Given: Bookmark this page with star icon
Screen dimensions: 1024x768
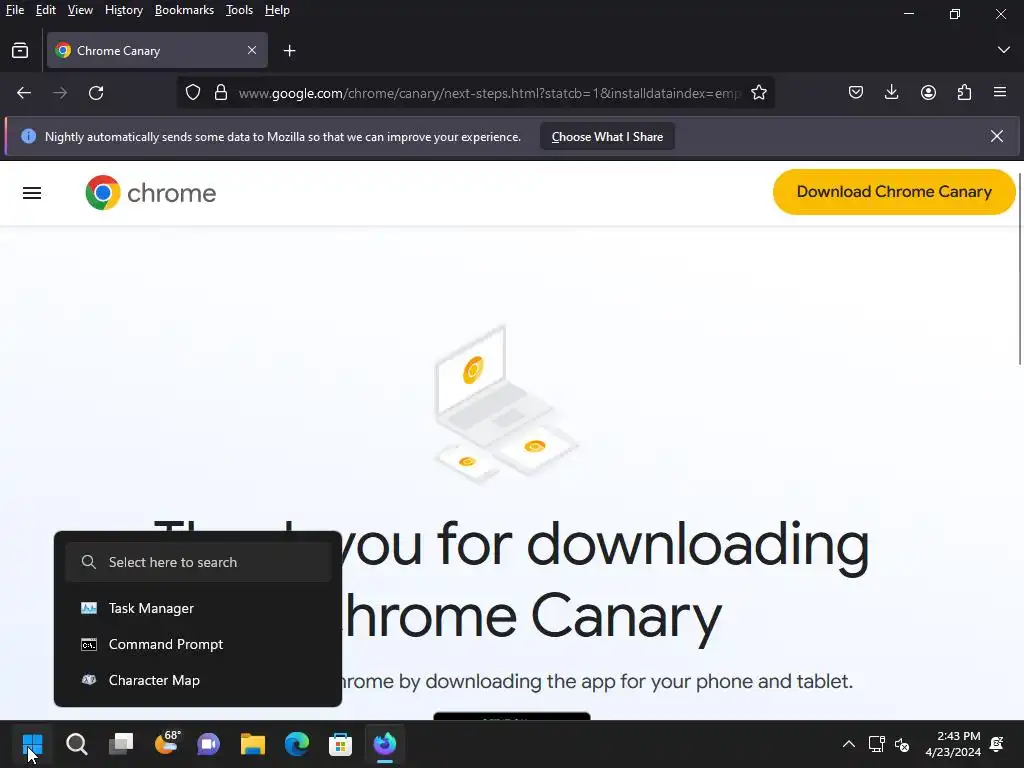Looking at the screenshot, I should (759, 93).
